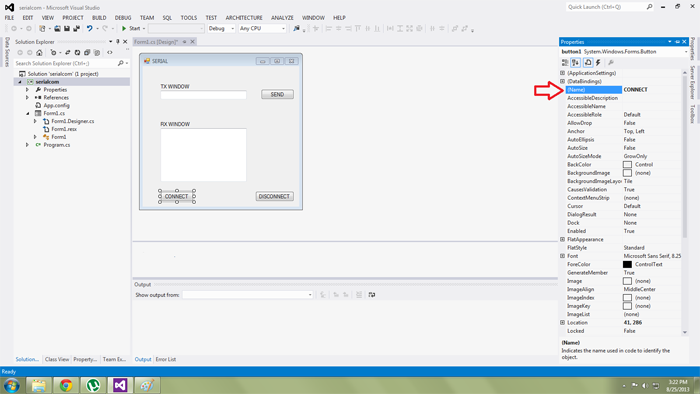Click the Properties grid scroll down arrow
700x394 pixels.
click(685, 332)
